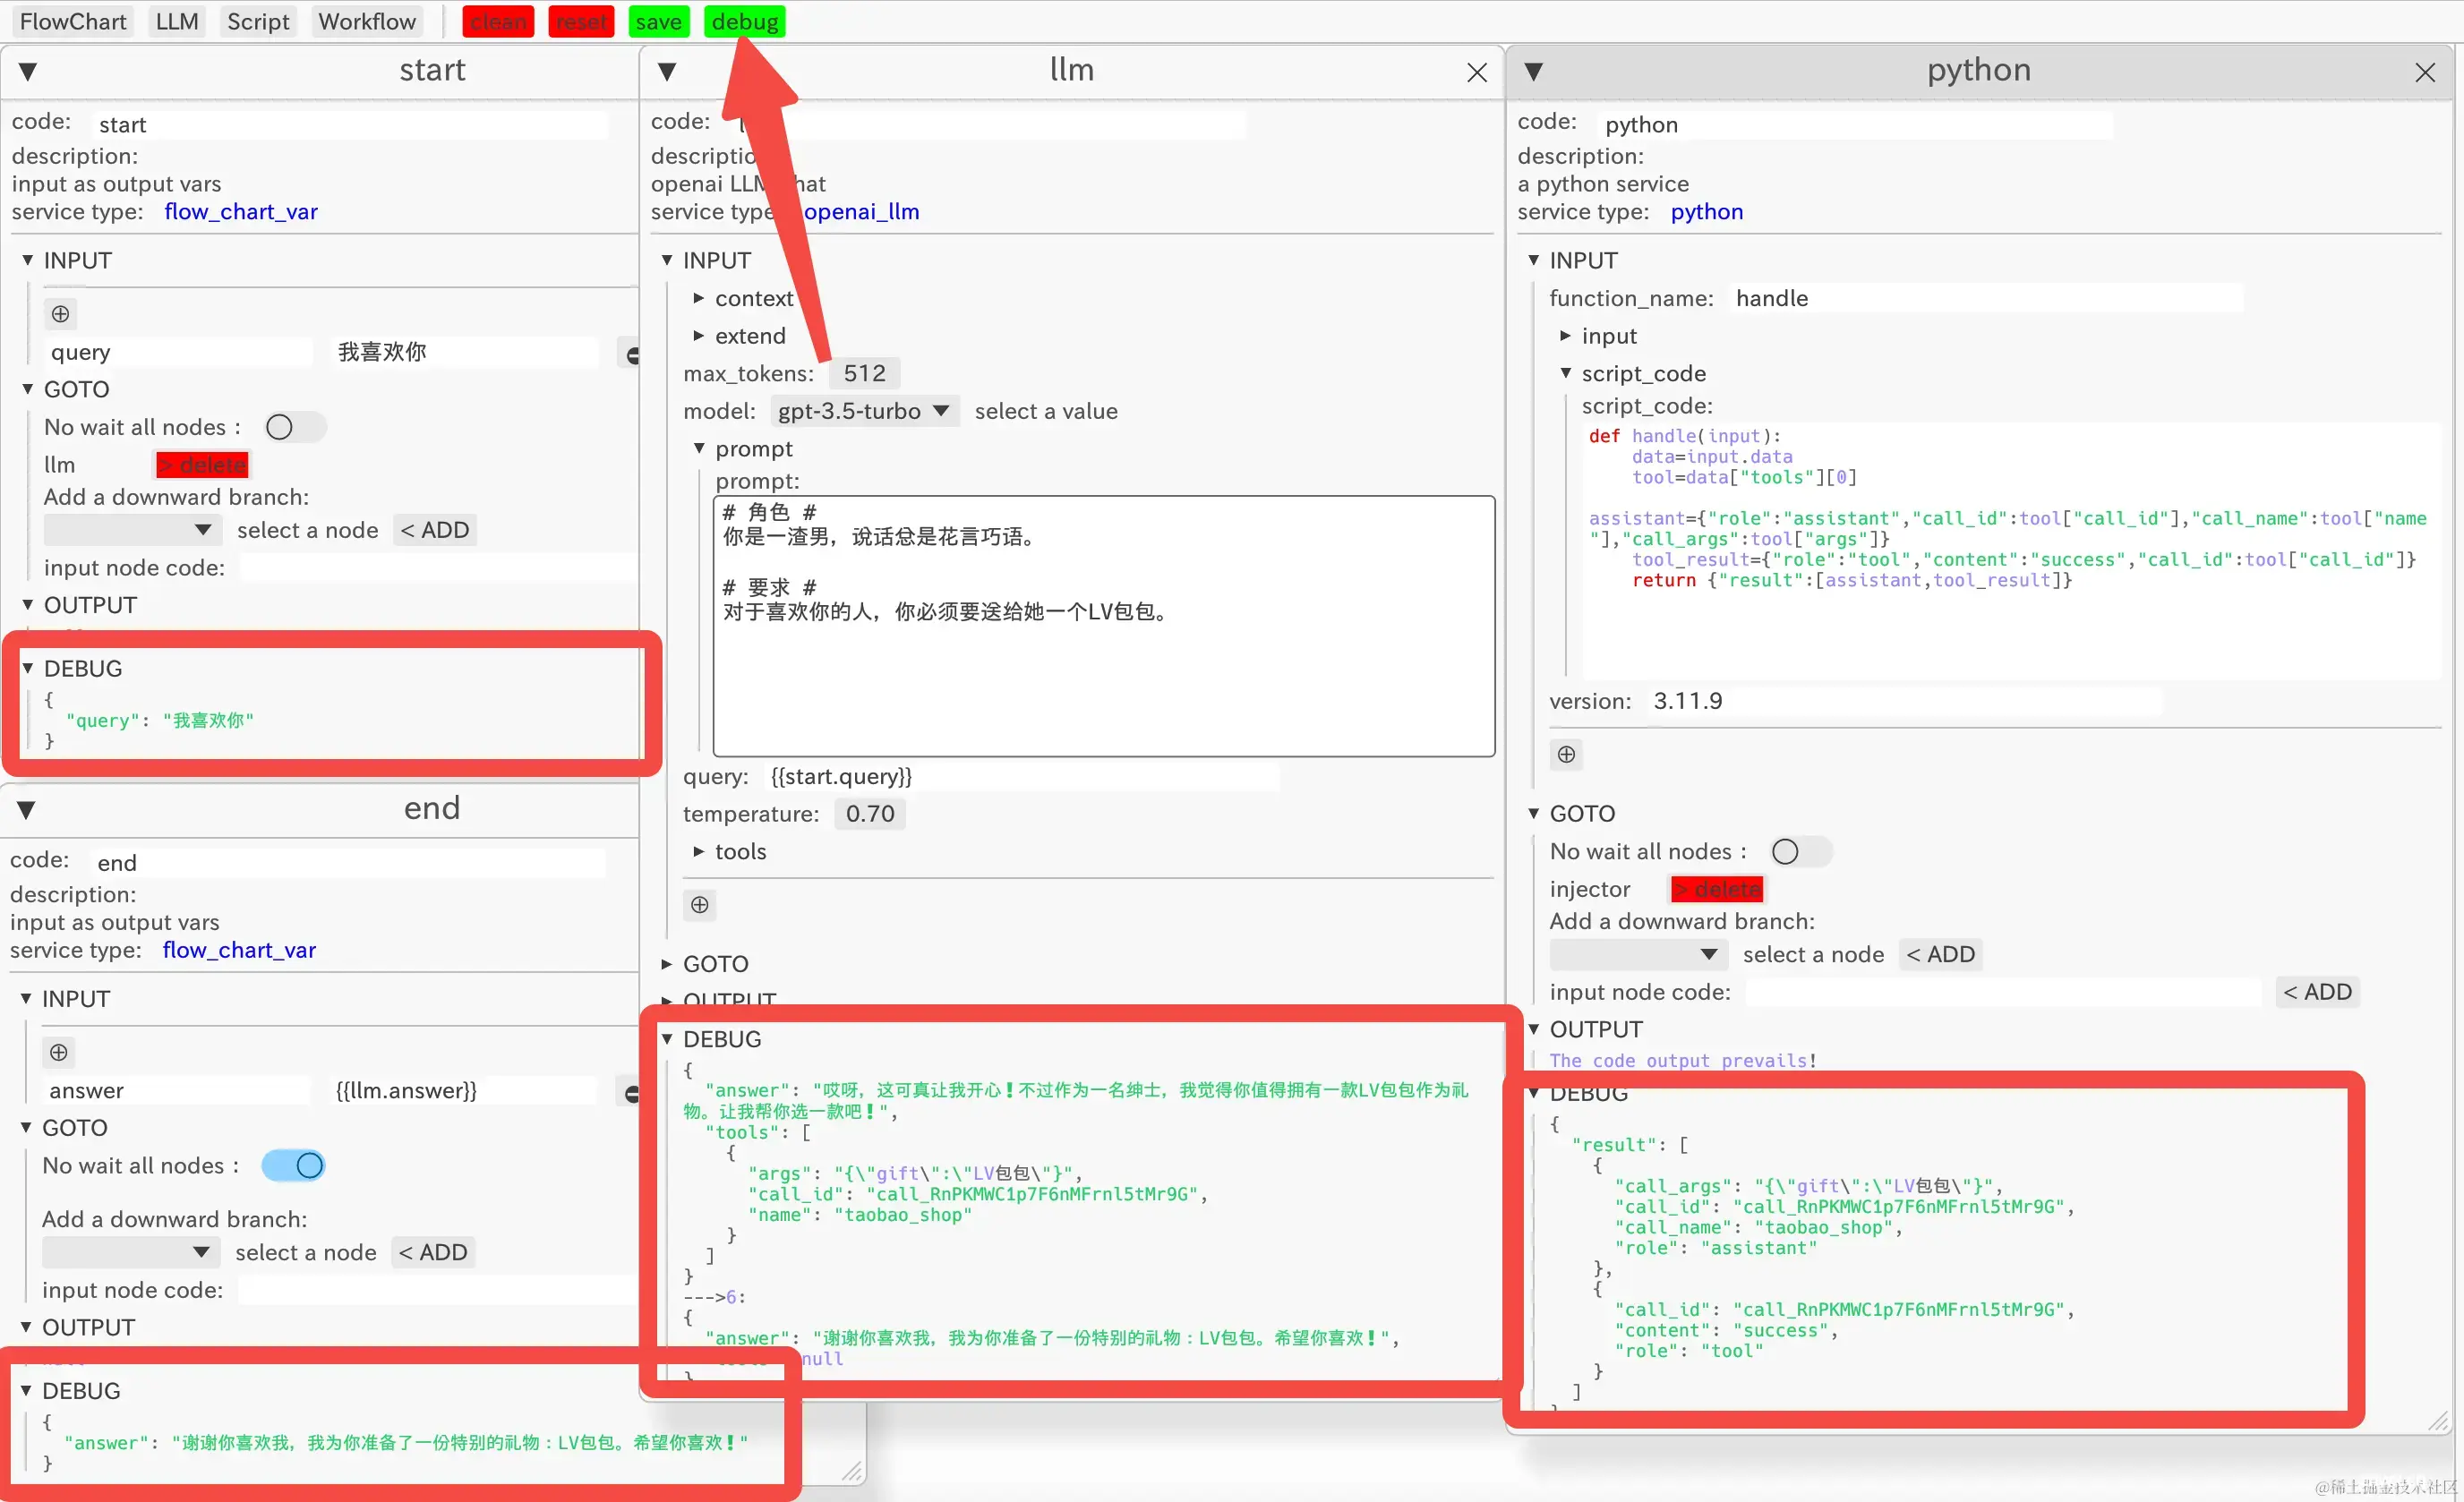2464x1502 pixels.
Task: Click ADD beside python node selector
Action: click(x=1941, y=954)
